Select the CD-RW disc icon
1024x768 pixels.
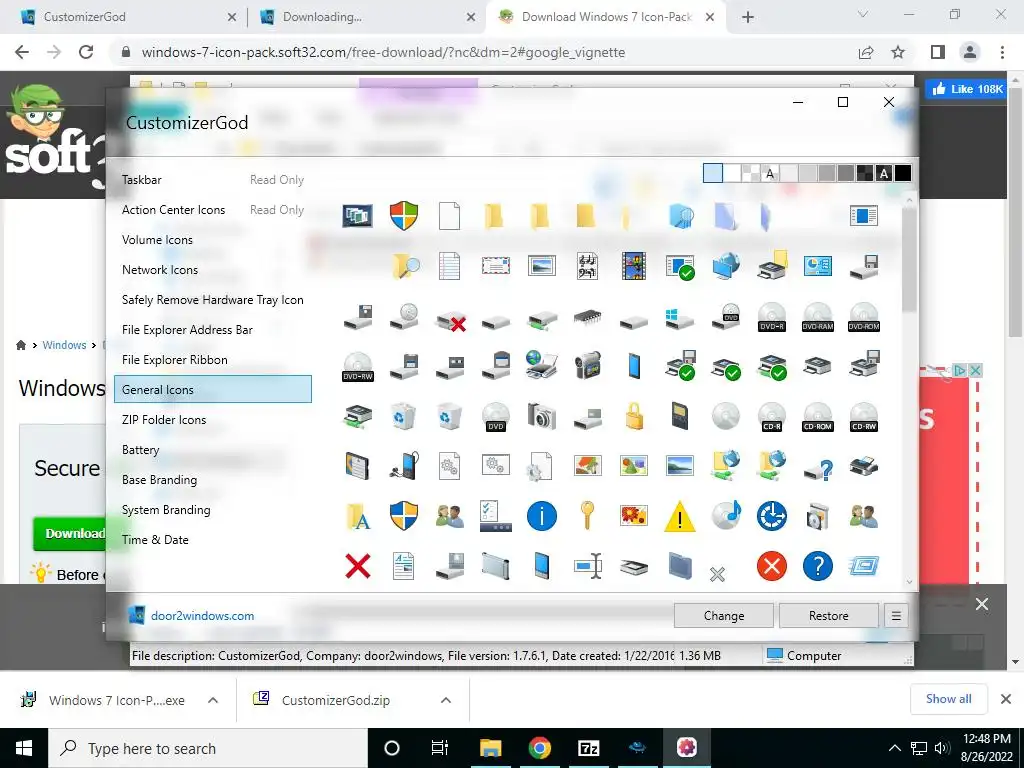click(863, 417)
